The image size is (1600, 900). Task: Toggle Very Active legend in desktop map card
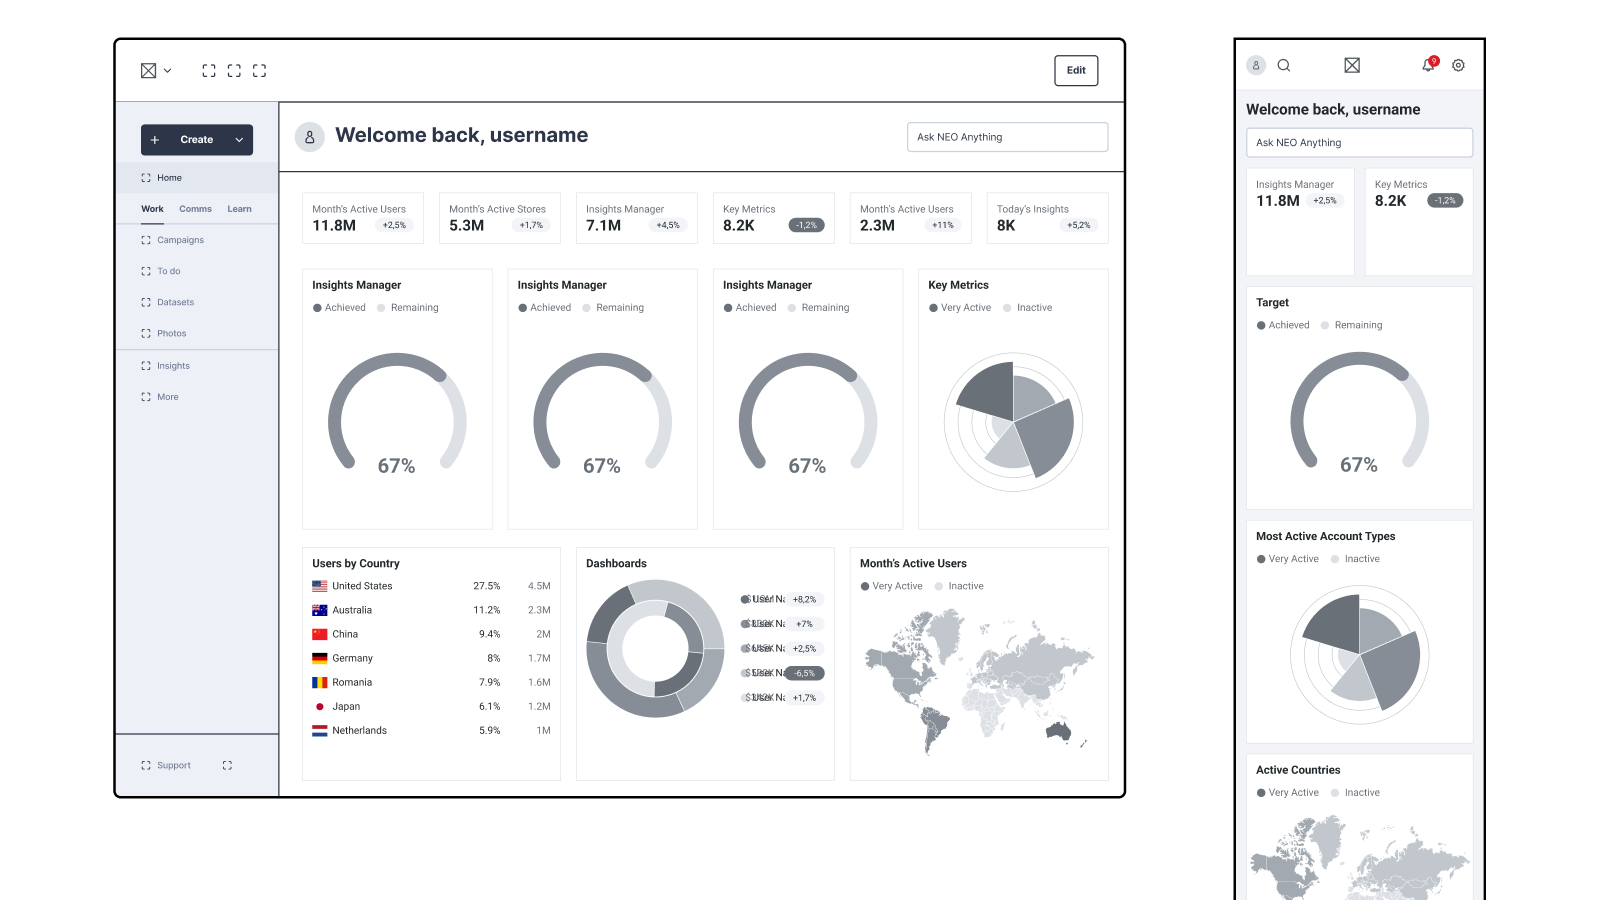pyautogui.click(x=891, y=586)
